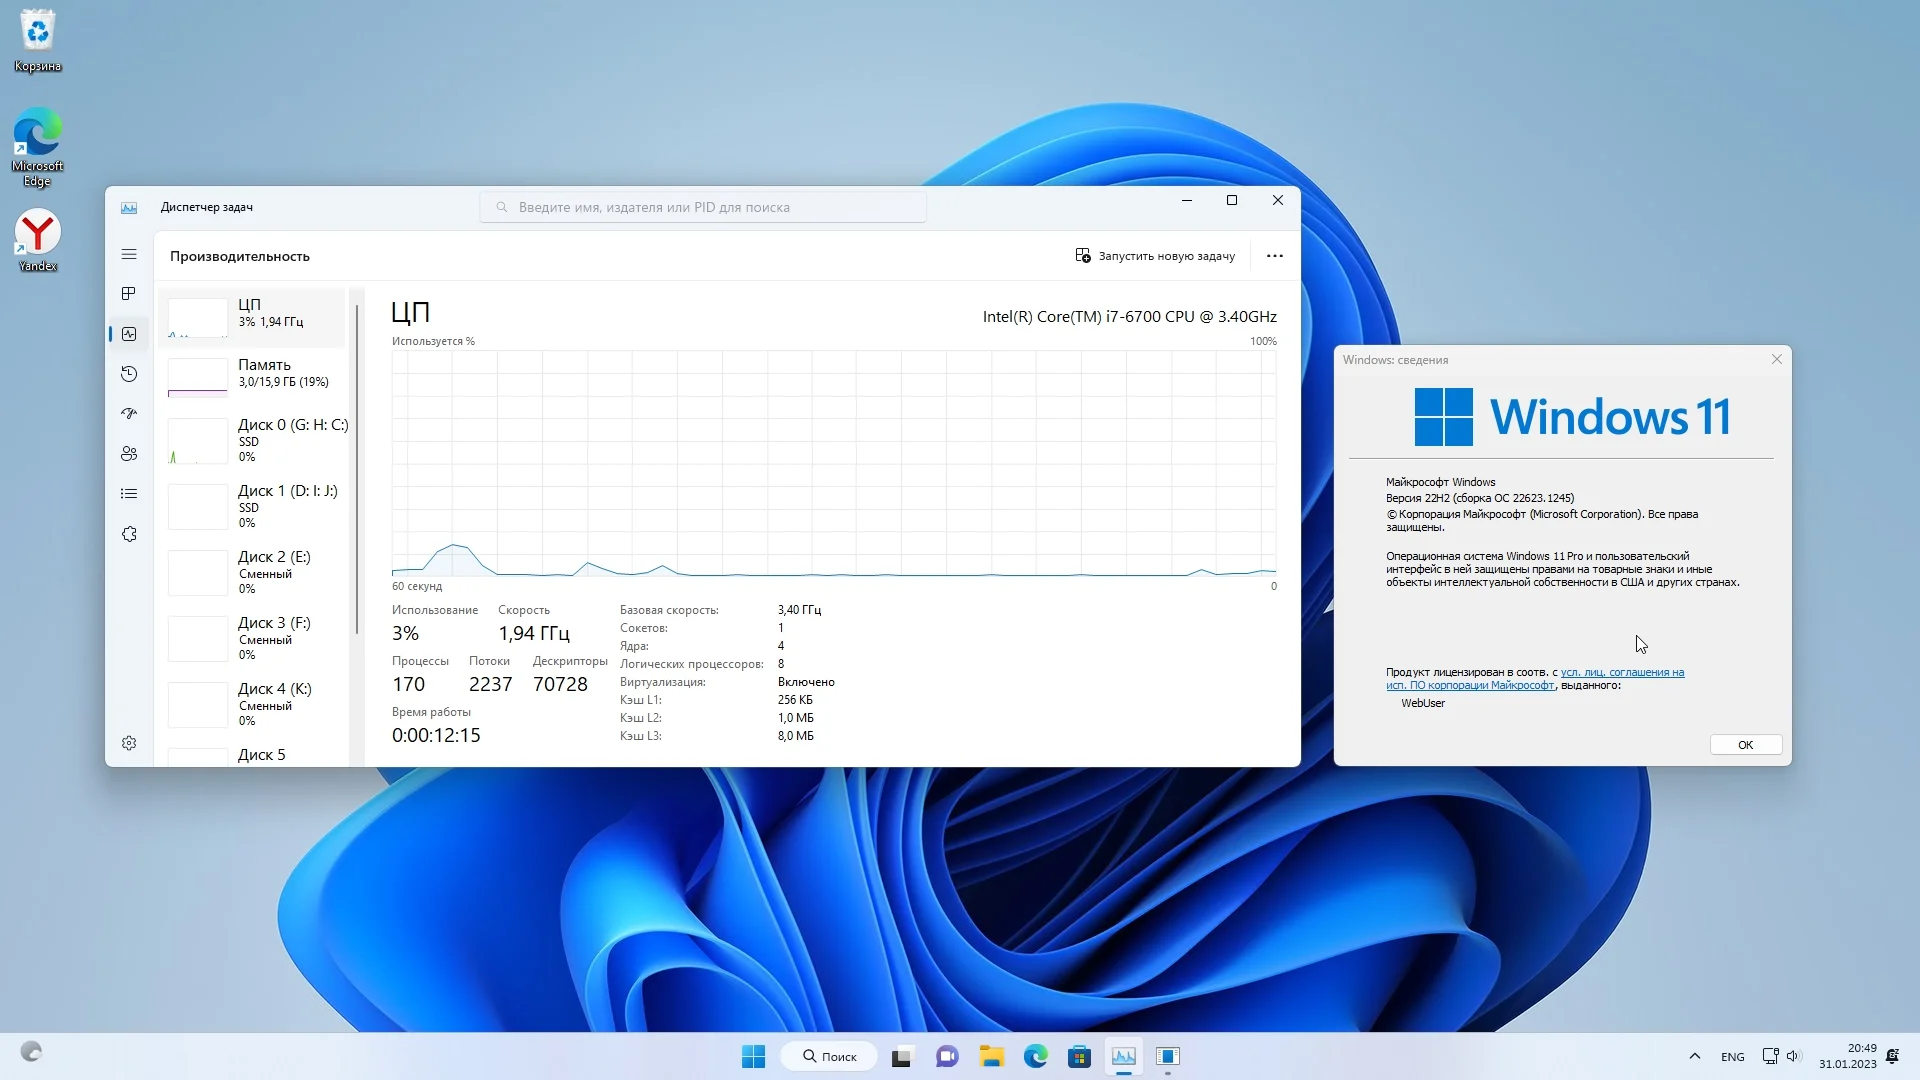Switch ENG input language indicator

click(1732, 1057)
